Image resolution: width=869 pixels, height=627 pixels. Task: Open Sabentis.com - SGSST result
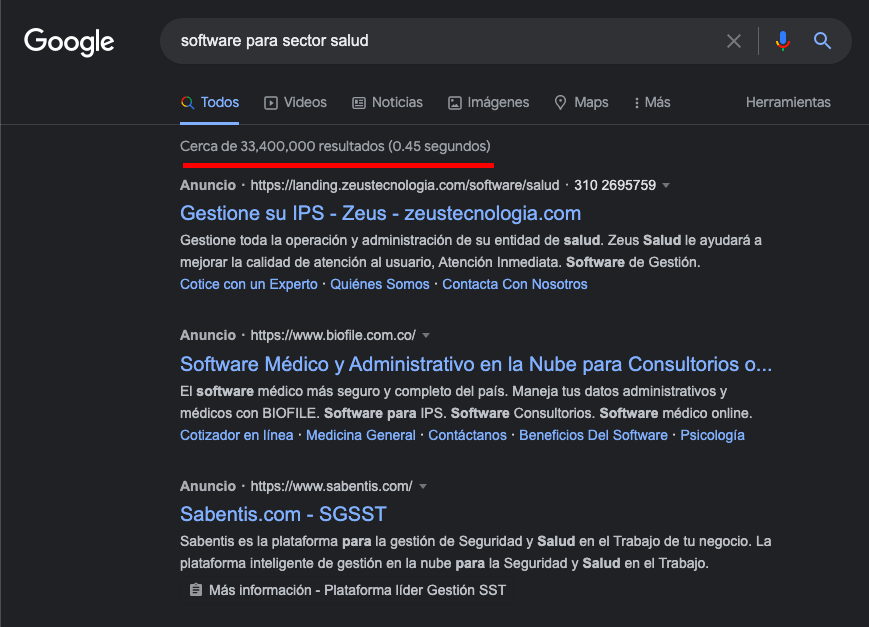pyautogui.click(x=283, y=514)
